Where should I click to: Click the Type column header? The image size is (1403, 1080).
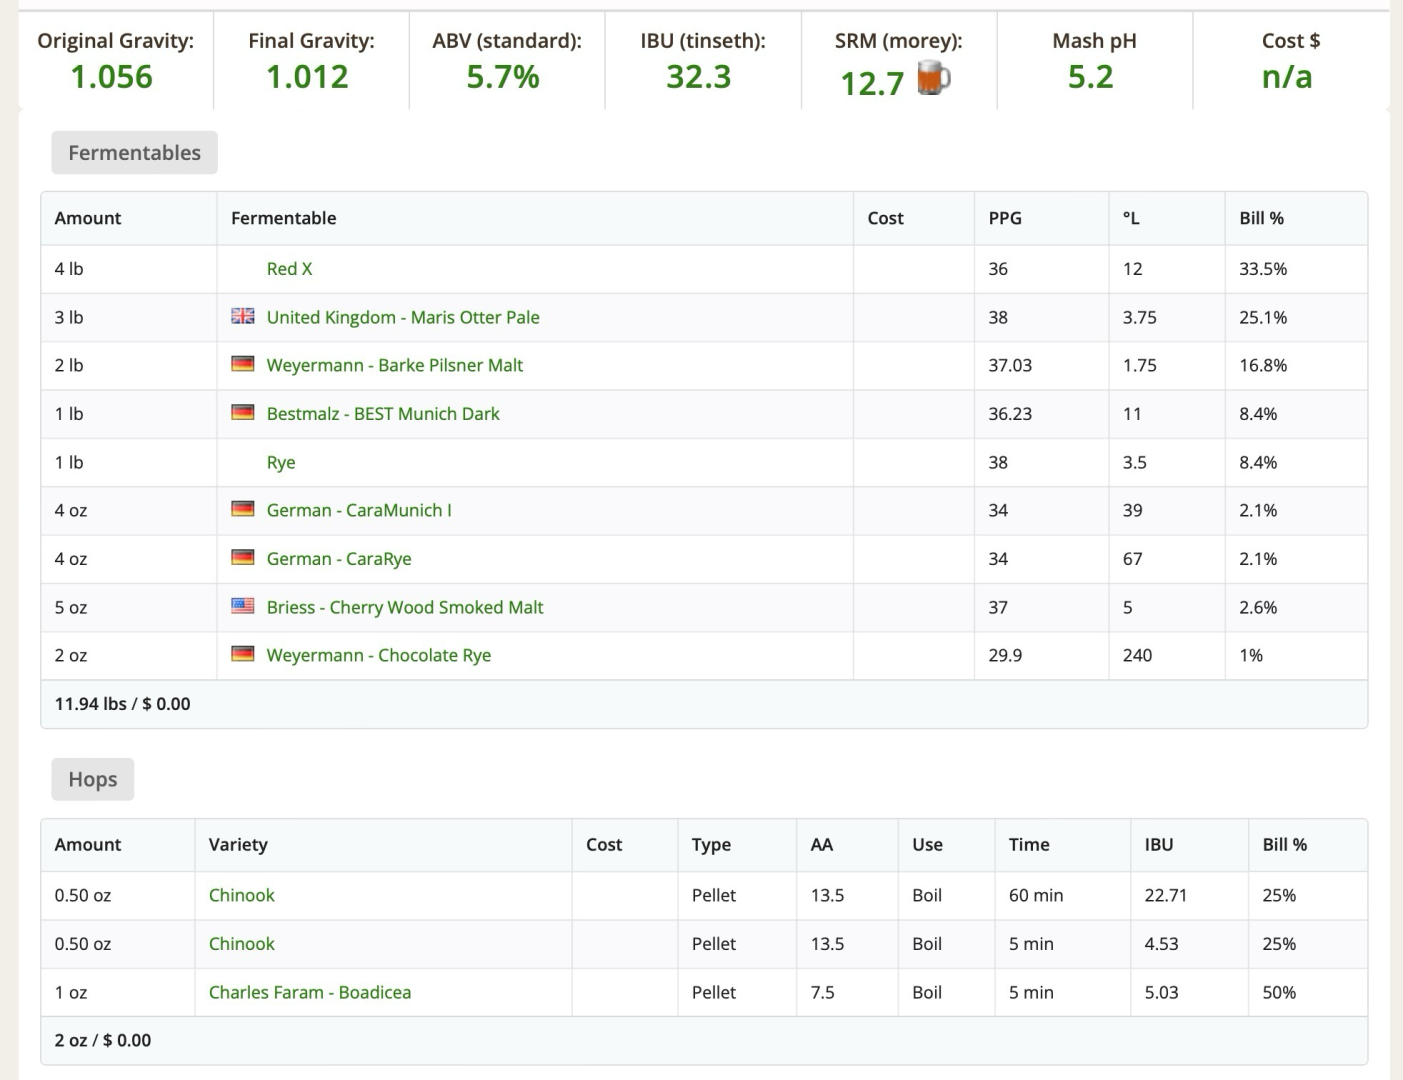711,844
